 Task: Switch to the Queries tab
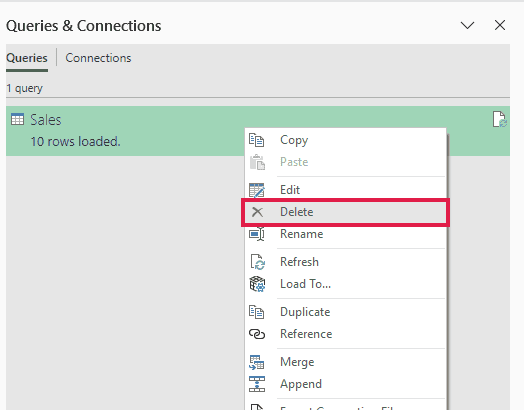click(x=27, y=58)
